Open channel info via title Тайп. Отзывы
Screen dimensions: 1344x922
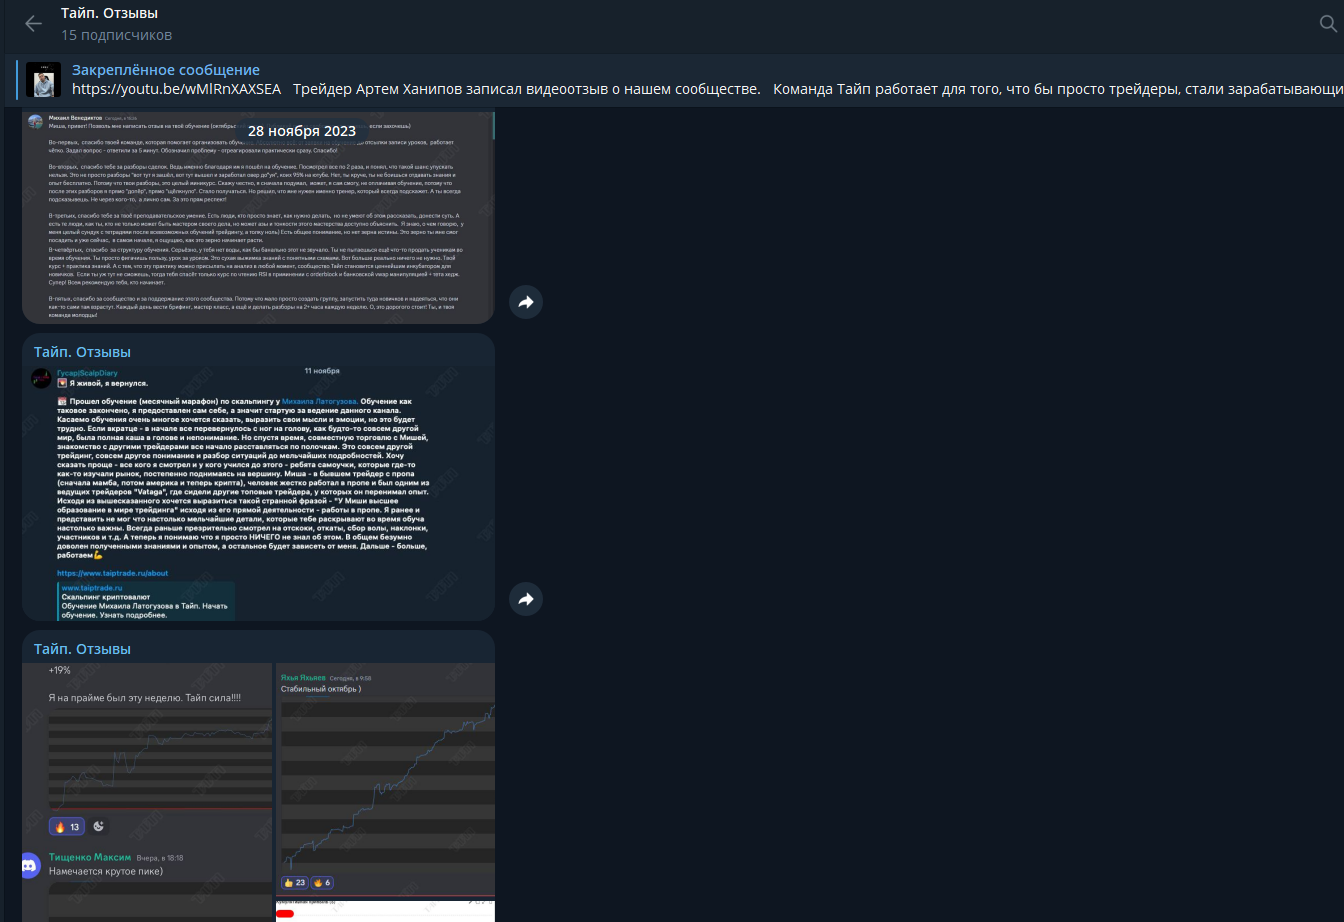coord(109,13)
